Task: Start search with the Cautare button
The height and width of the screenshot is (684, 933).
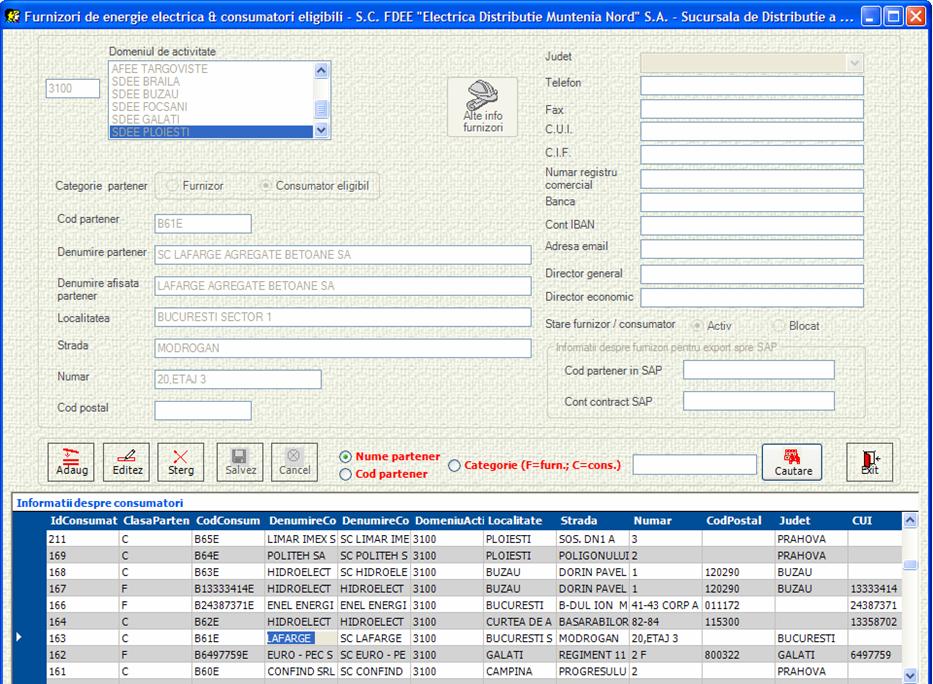Action: tap(792, 462)
